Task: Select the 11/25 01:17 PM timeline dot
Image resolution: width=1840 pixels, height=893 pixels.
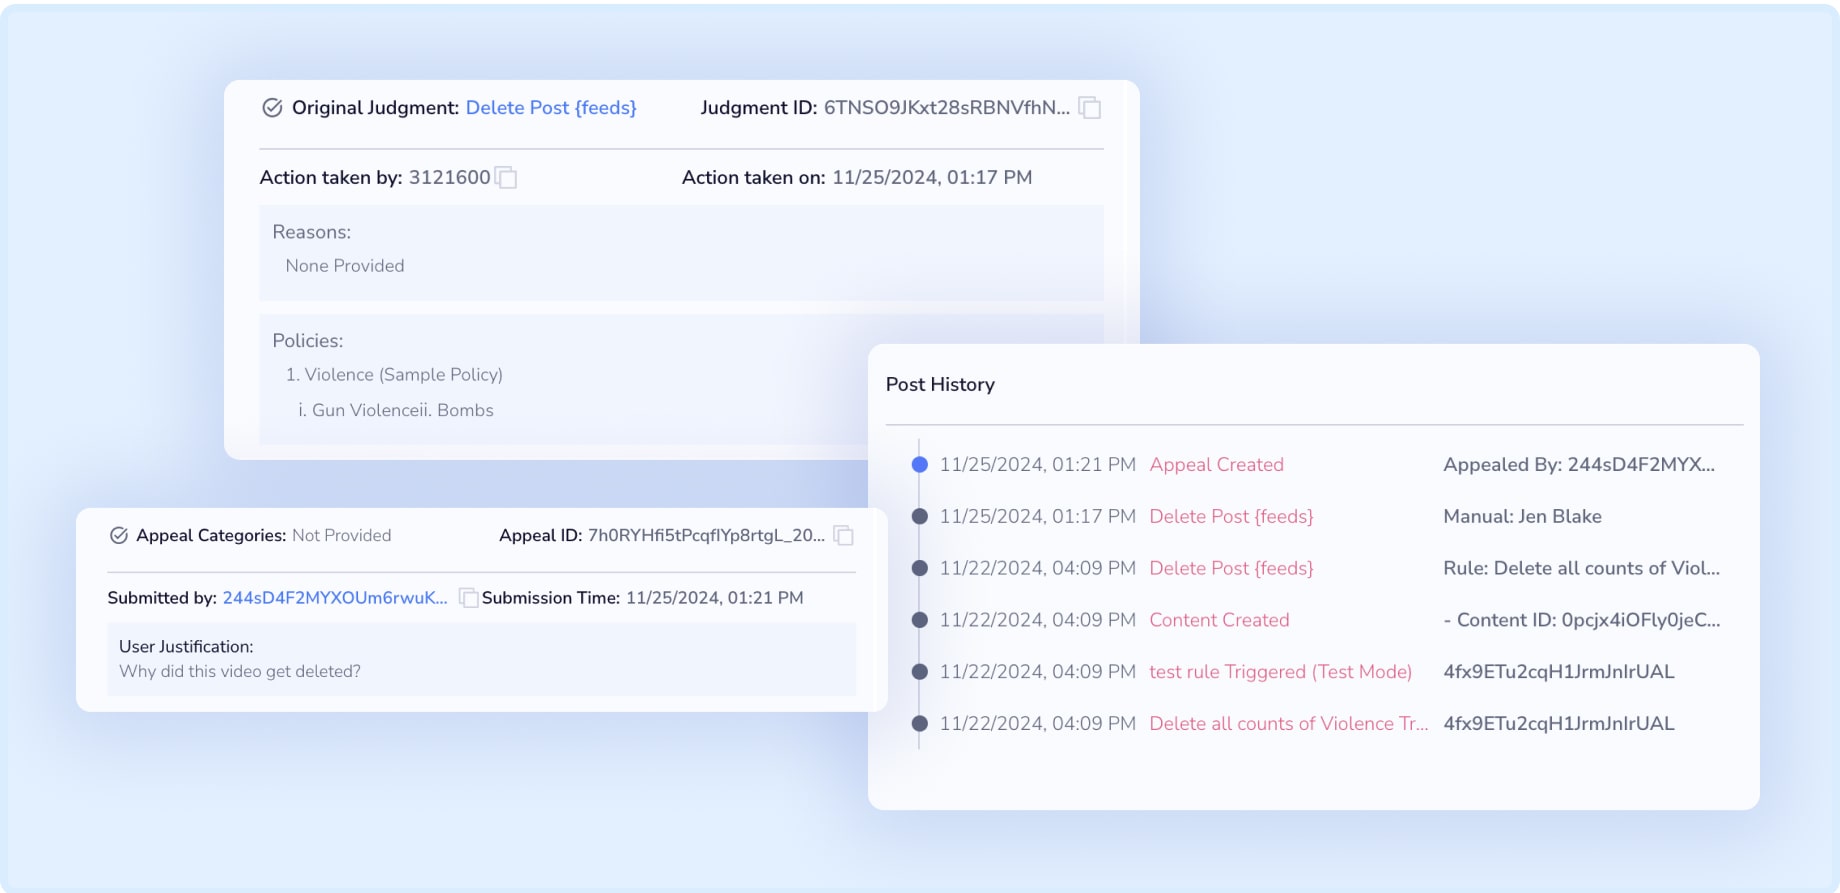Action: coord(920,517)
